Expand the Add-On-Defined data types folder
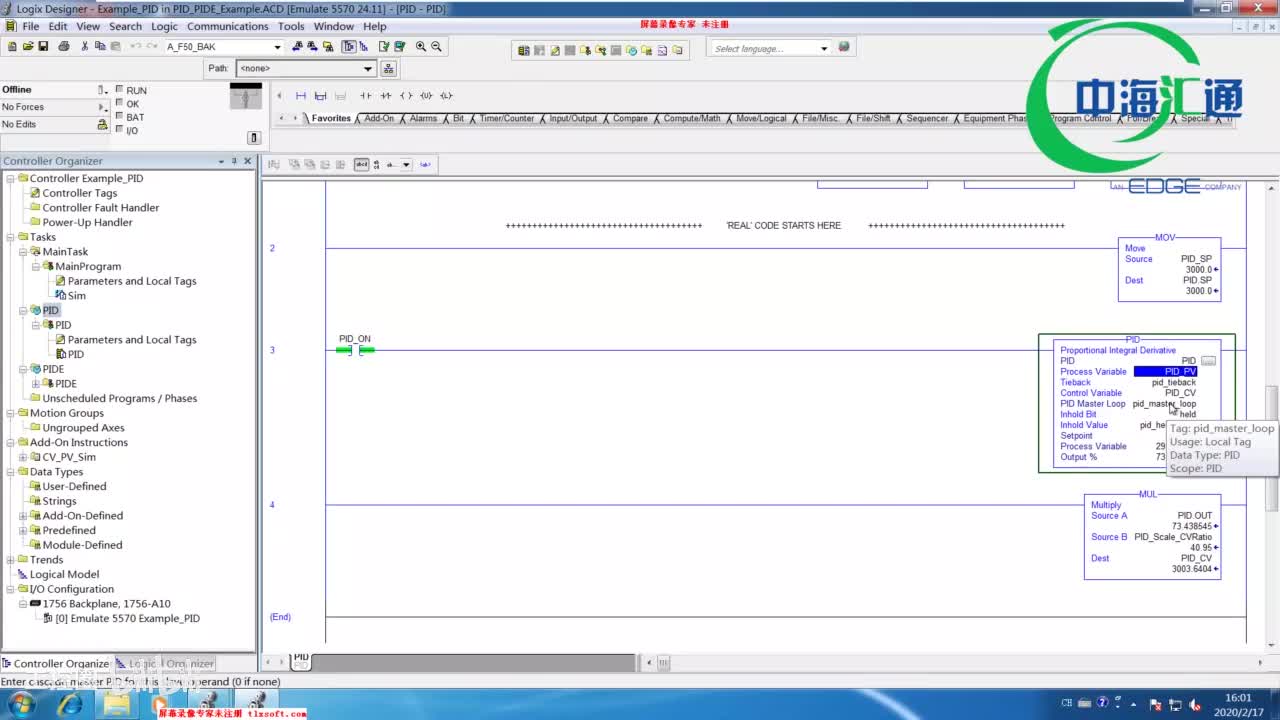 click(x=23, y=516)
